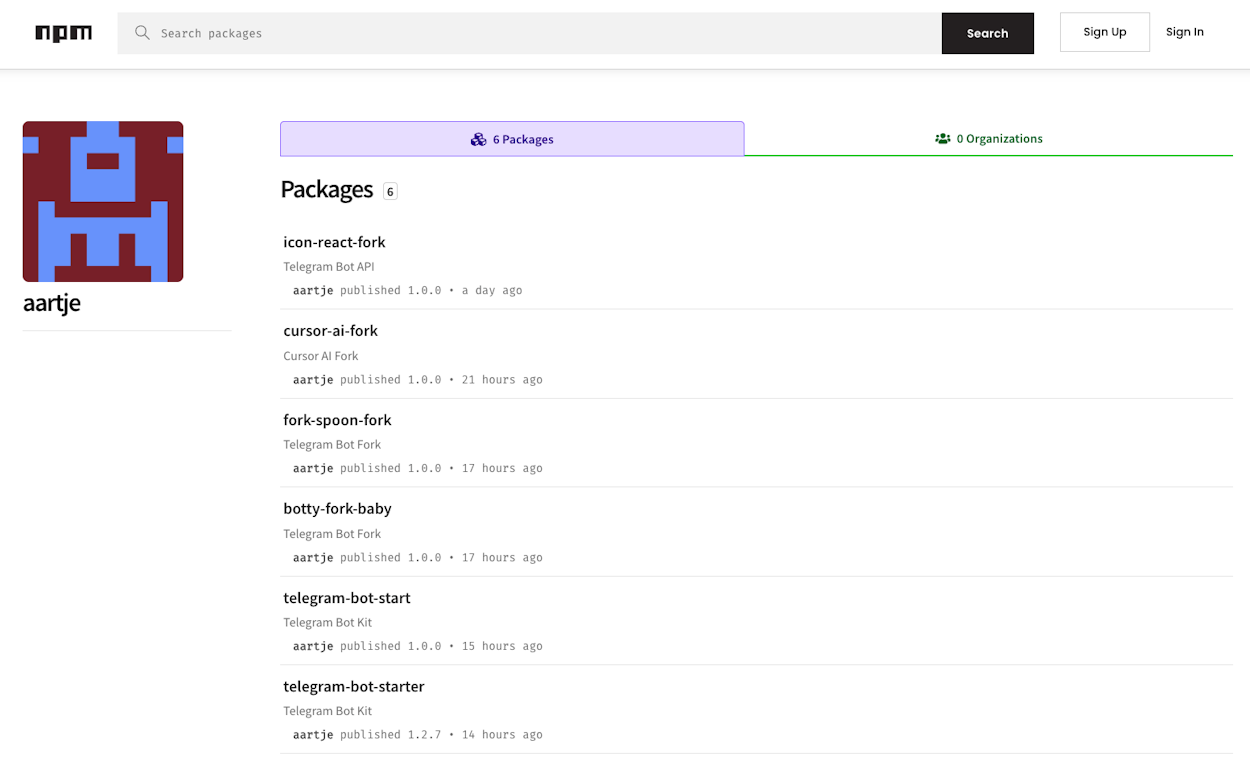Image resolution: width=1250 pixels, height=765 pixels.
Task: Click the npm logo
Action: (x=63, y=32)
